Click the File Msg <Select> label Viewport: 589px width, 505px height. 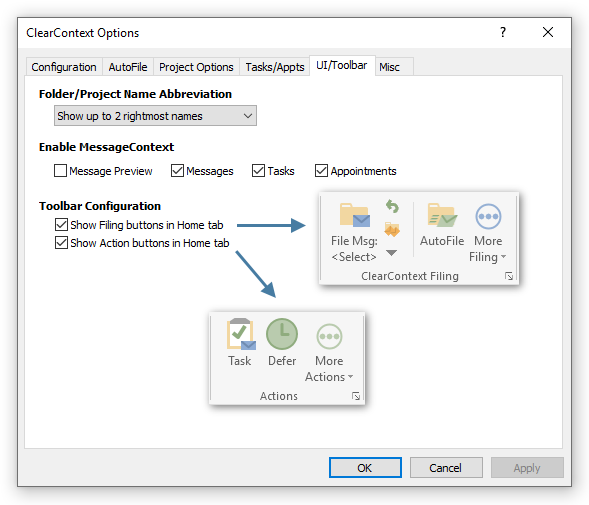(354, 249)
